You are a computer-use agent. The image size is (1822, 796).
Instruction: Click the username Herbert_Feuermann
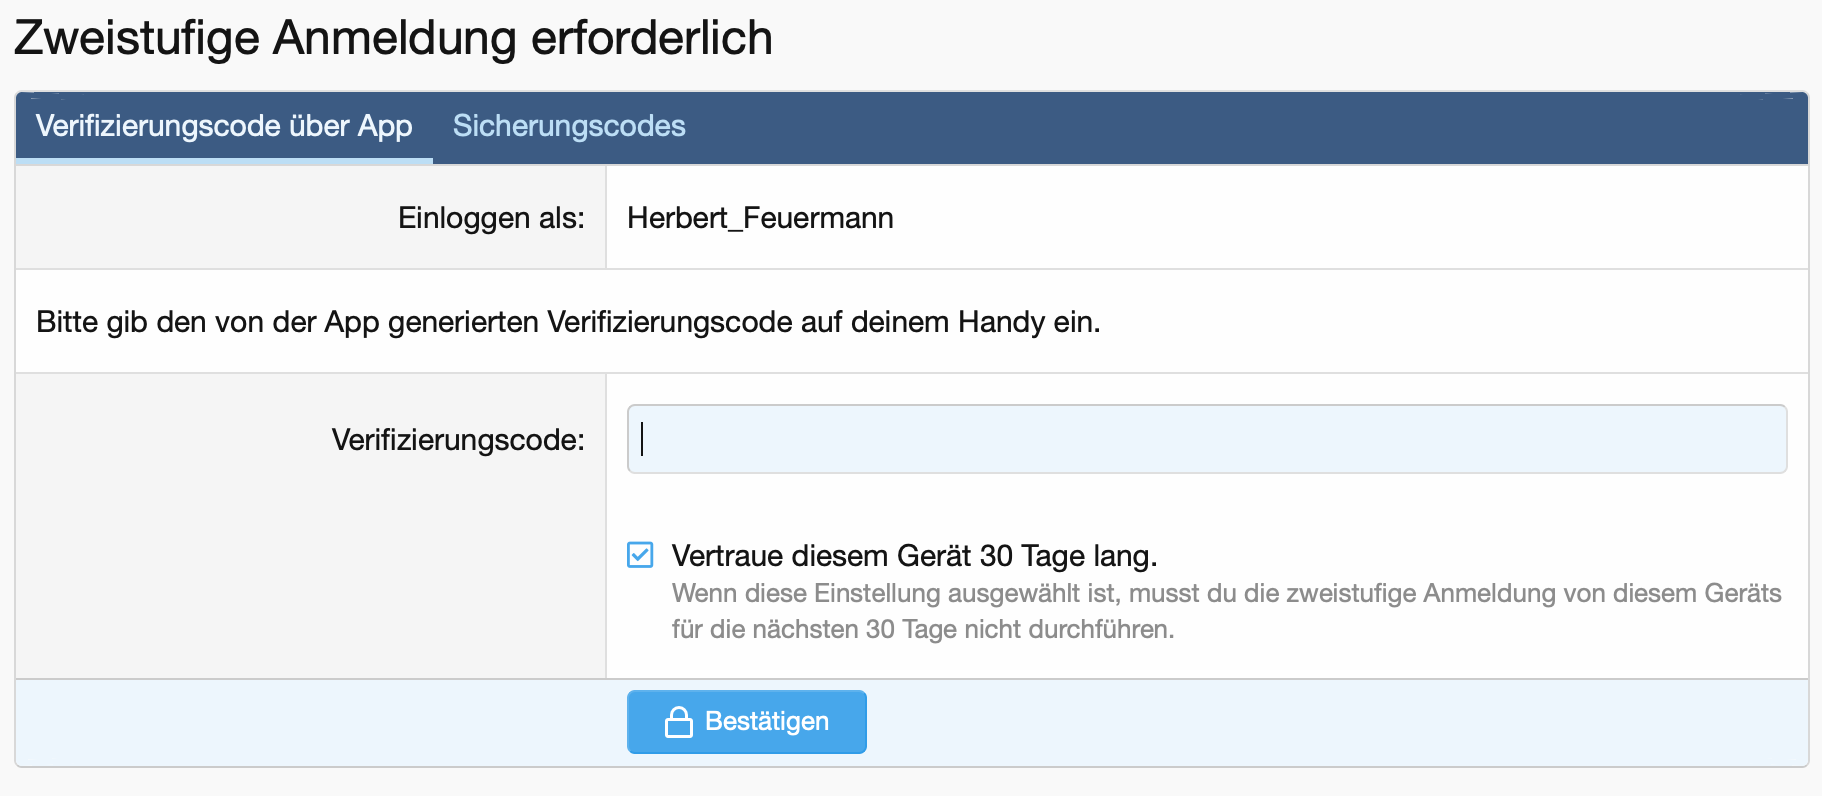click(x=760, y=218)
